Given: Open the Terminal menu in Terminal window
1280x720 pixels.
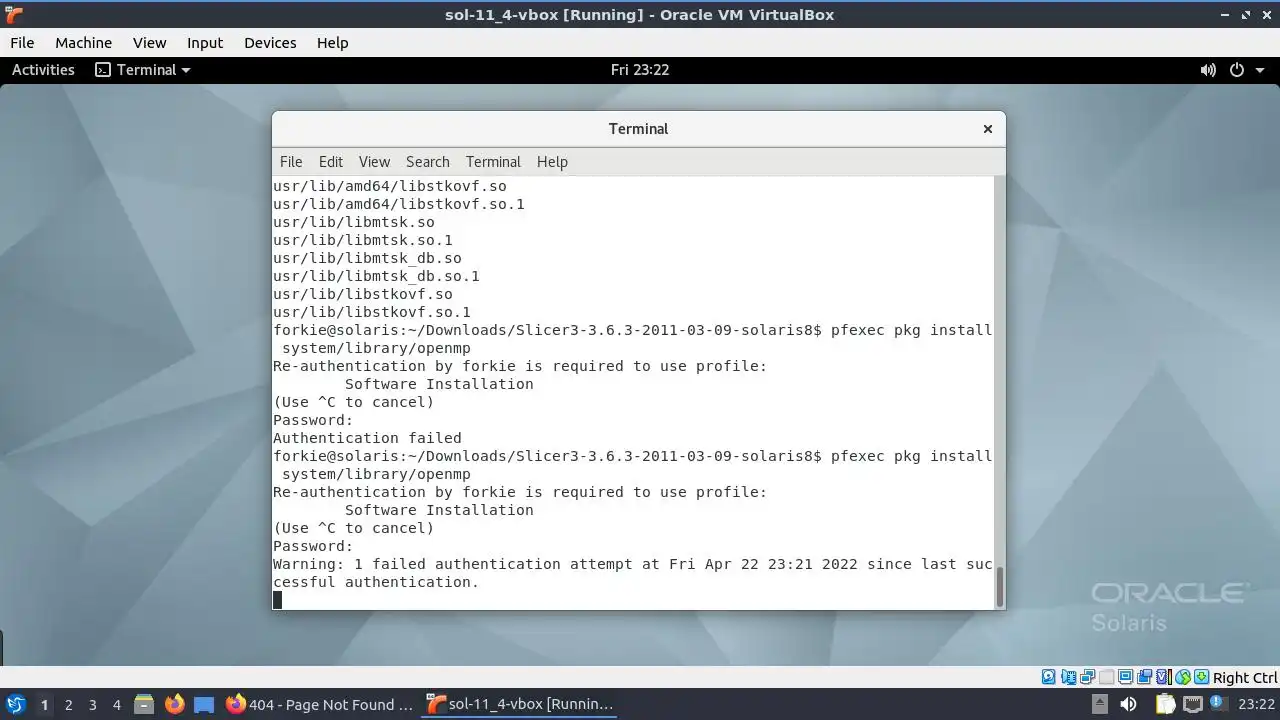Looking at the screenshot, I should [493, 162].
